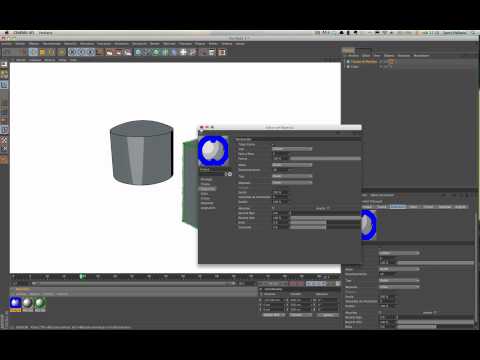Image resolution: width=480 pixels, height=360 pixels.
Task: Click the light object icon
Action: (x=203, y=52)
